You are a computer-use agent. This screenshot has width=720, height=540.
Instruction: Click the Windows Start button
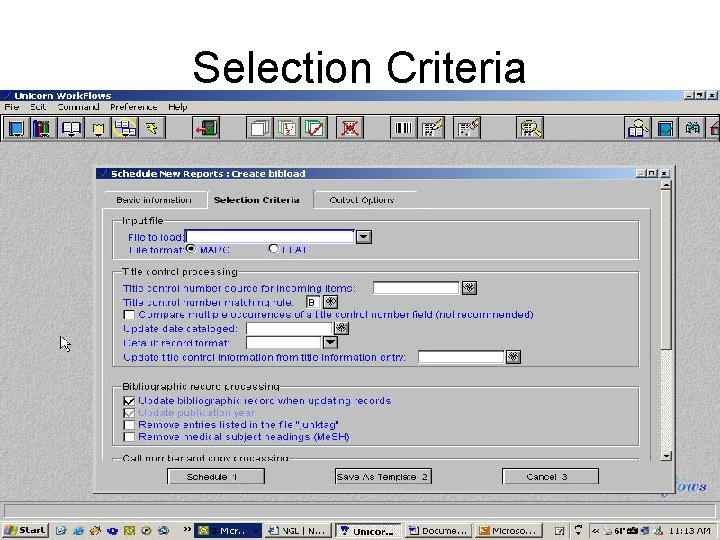click(25, 530)
